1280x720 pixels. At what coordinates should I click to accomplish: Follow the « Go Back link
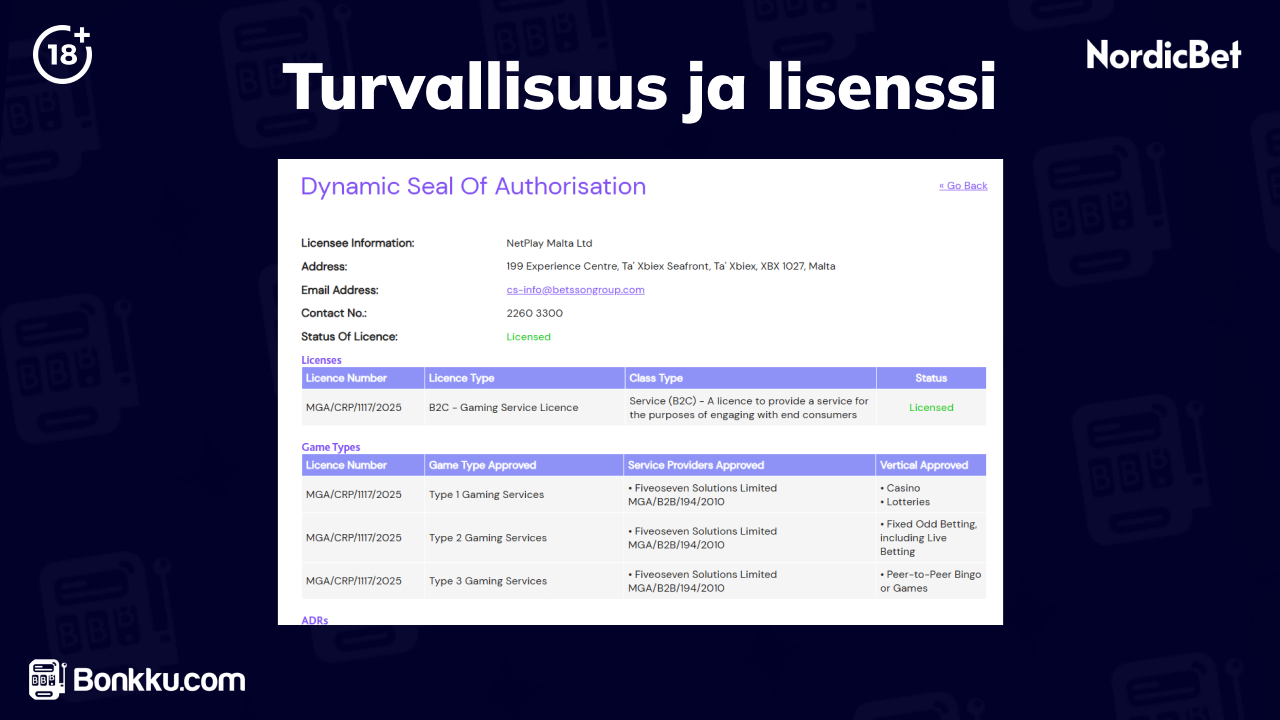pyautogui.click(x=963, y=186)
